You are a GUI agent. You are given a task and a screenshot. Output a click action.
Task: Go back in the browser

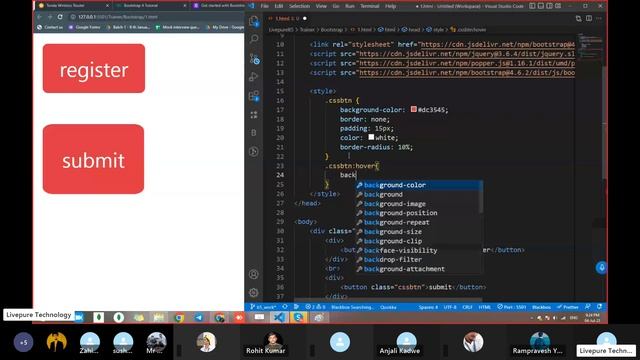pyautogui.click(x=40, y=17)
